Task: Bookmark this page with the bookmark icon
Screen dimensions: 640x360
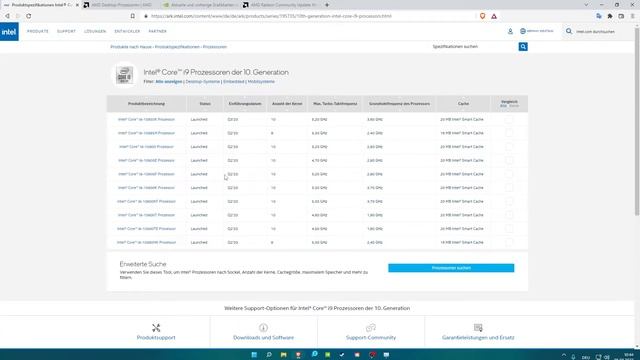Action: [x=133, y=16]
